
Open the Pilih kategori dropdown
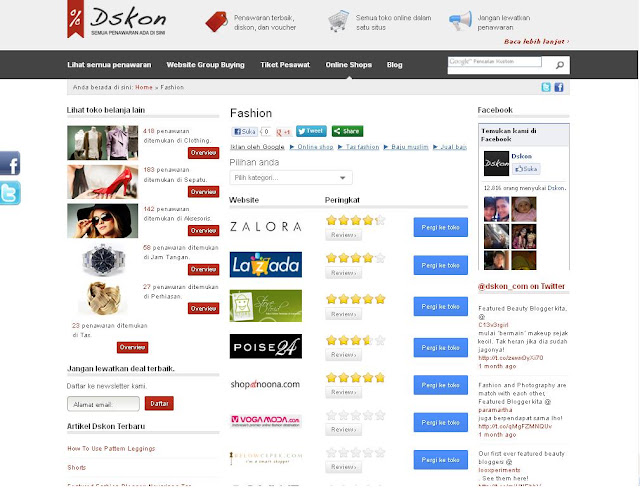click(291, 178)
